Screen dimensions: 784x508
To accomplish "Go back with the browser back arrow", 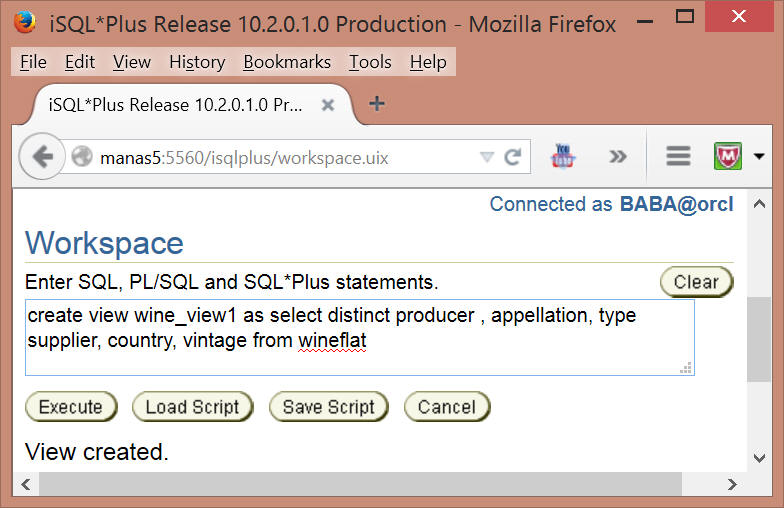I will point(42,156).
